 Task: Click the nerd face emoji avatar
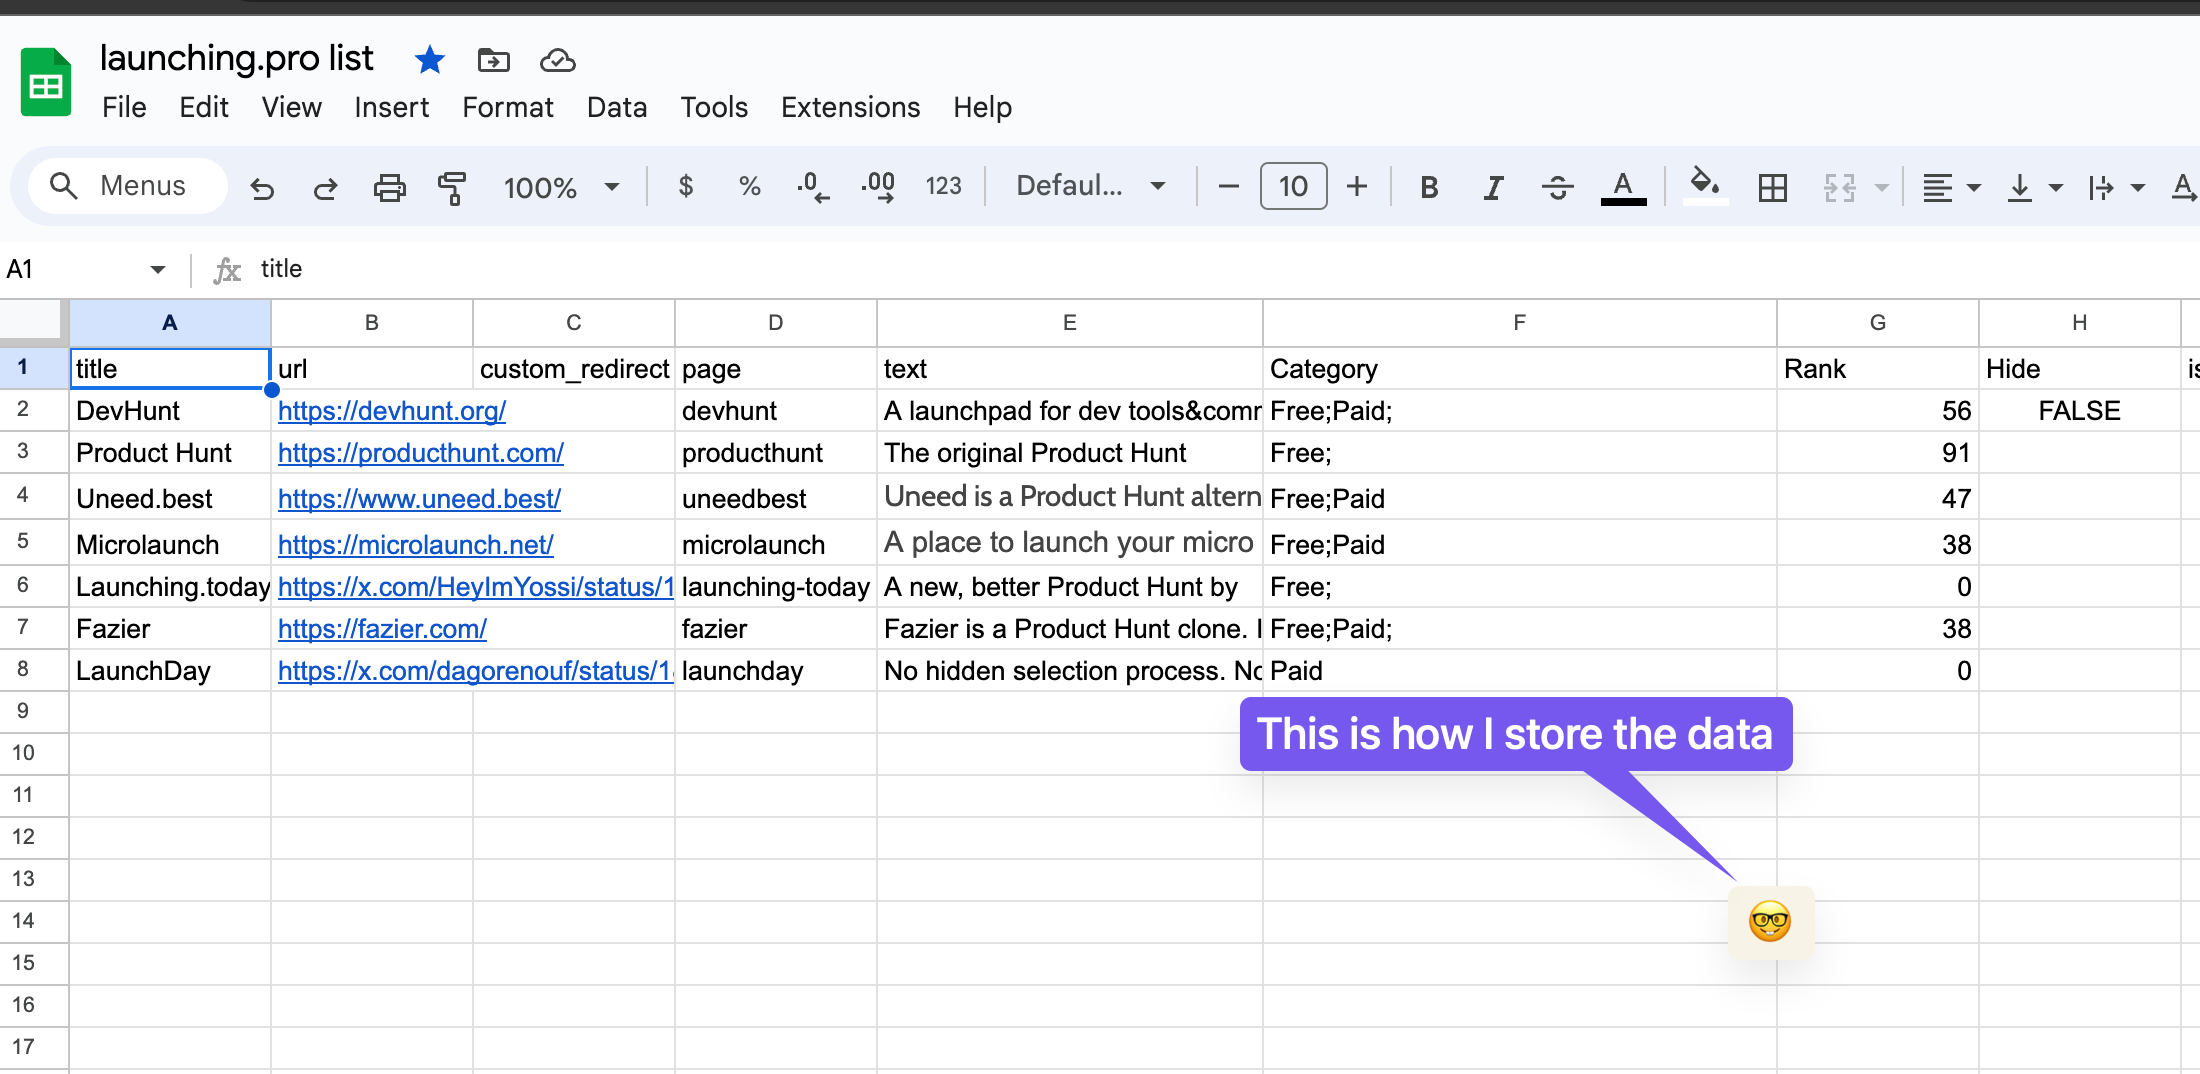click(1770, 922)
